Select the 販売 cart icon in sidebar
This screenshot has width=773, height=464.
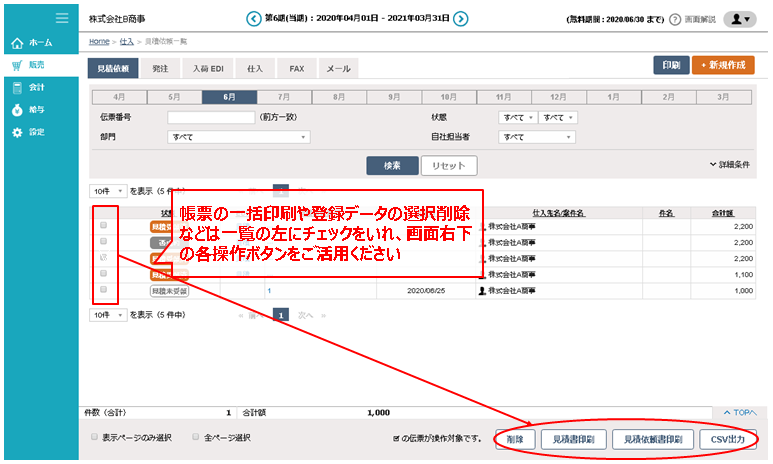17,65
